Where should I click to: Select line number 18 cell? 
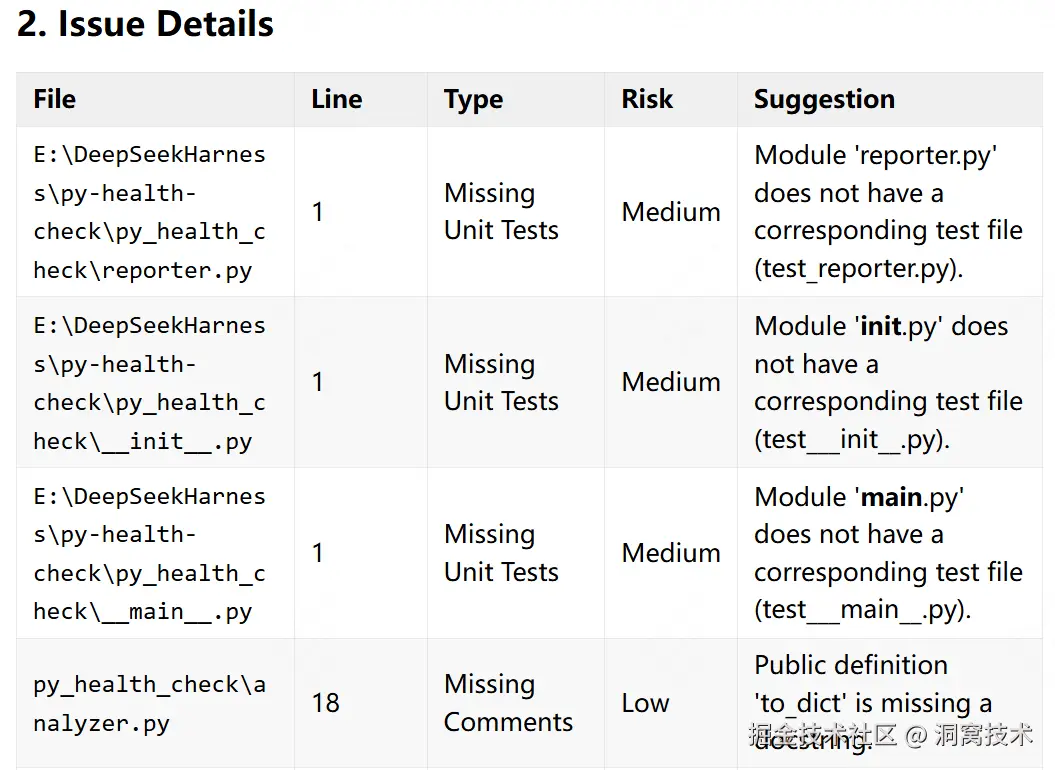[326, 703]
